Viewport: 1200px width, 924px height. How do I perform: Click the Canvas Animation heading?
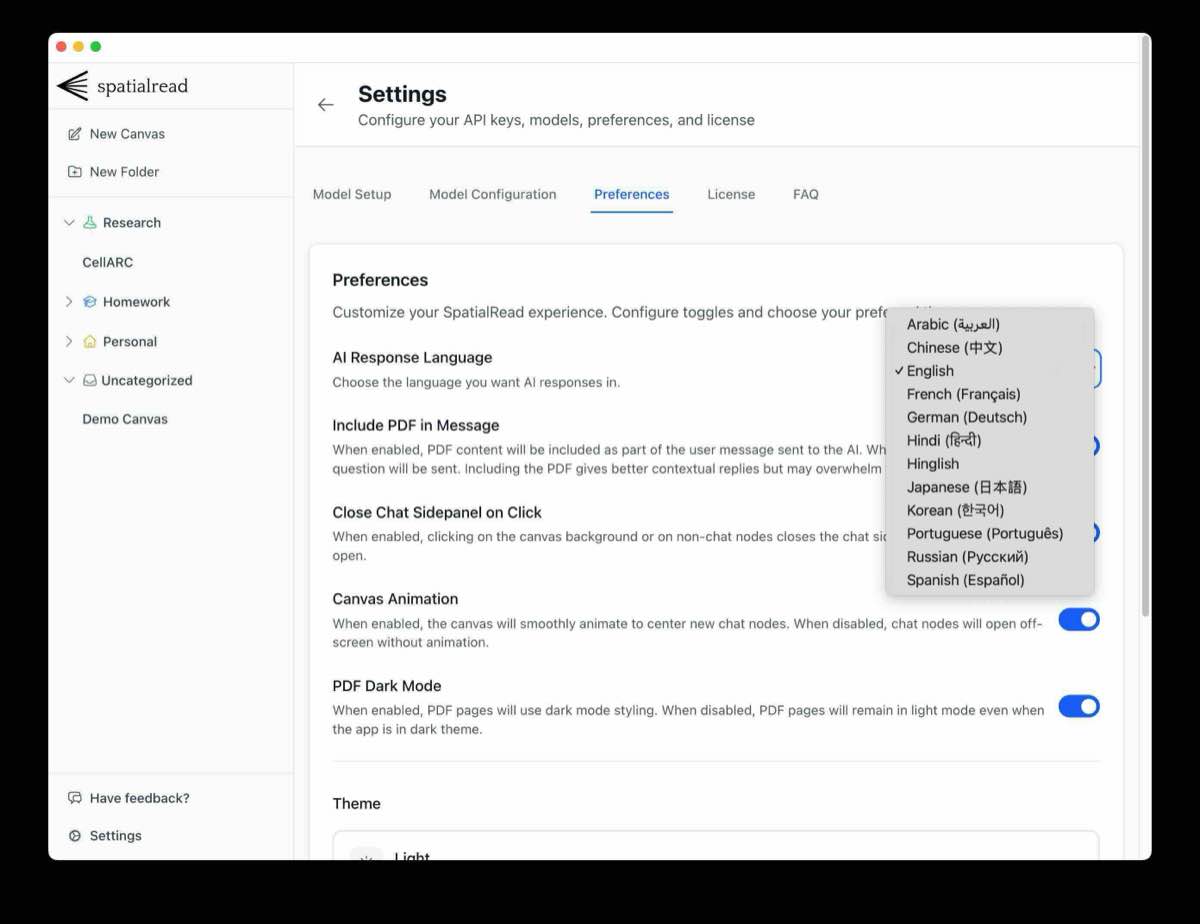pyautogui.click(x=395, y=599)
